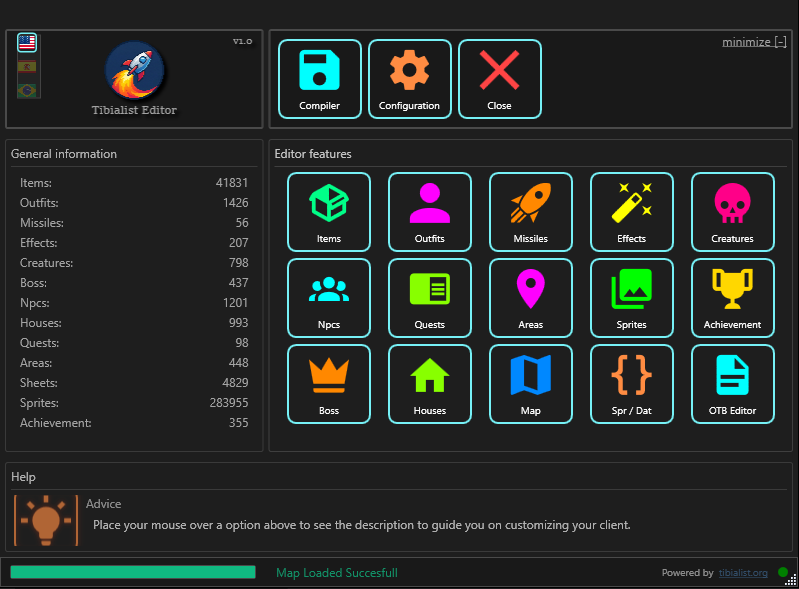Click the v1.0 version label

click(x=243, y=41)
